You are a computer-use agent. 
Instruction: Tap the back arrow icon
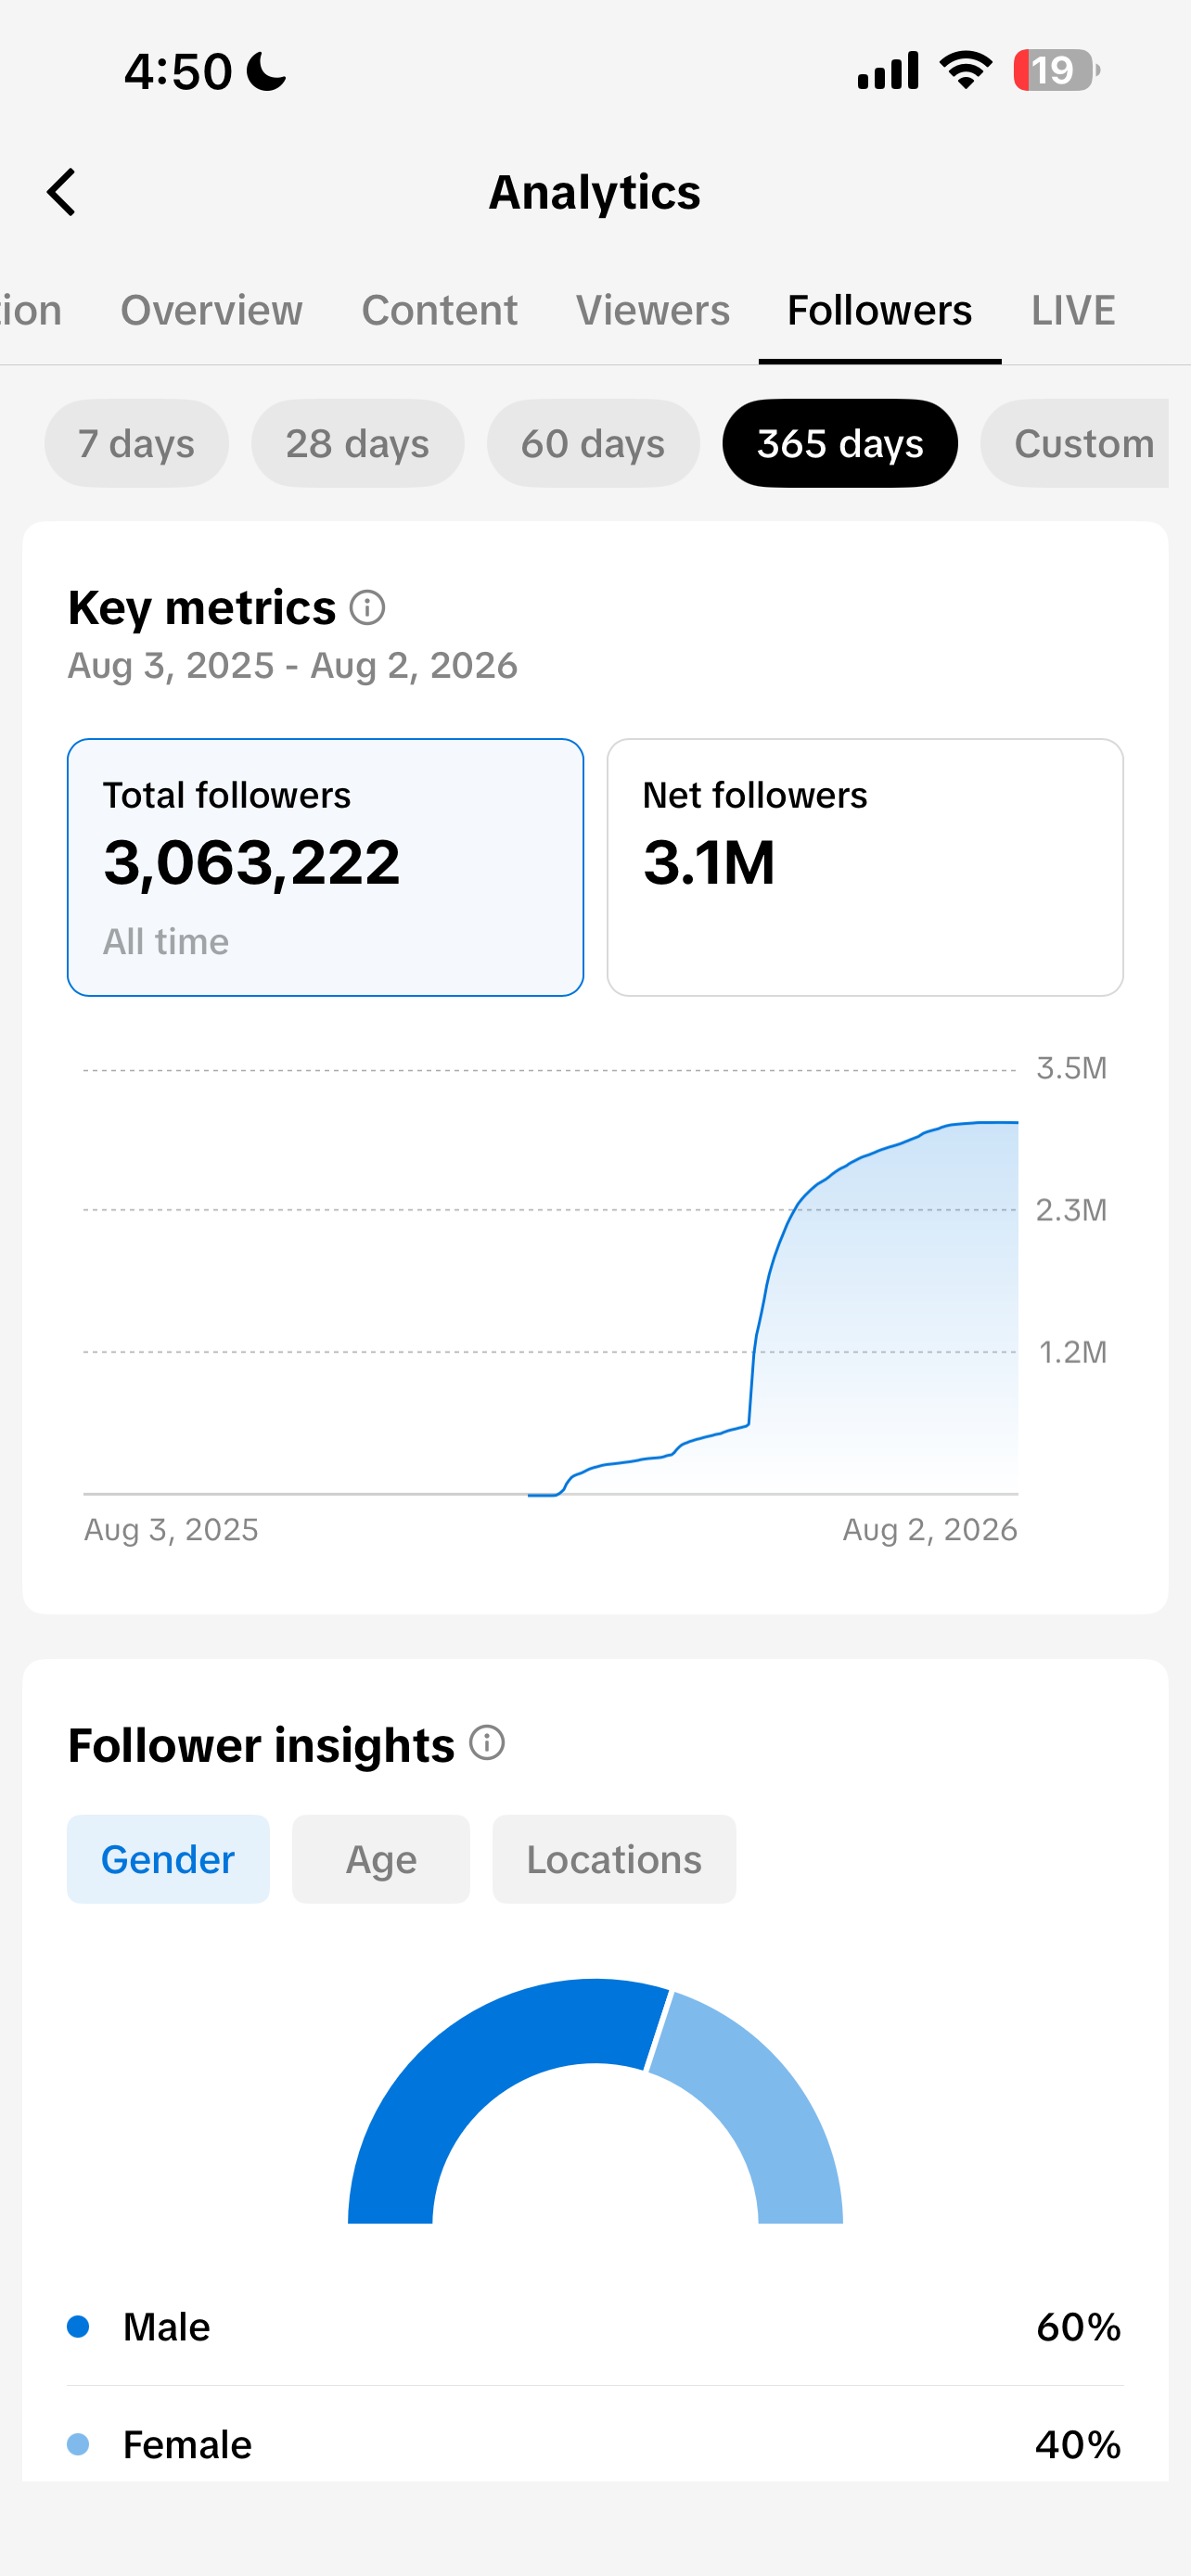point(62,192)
